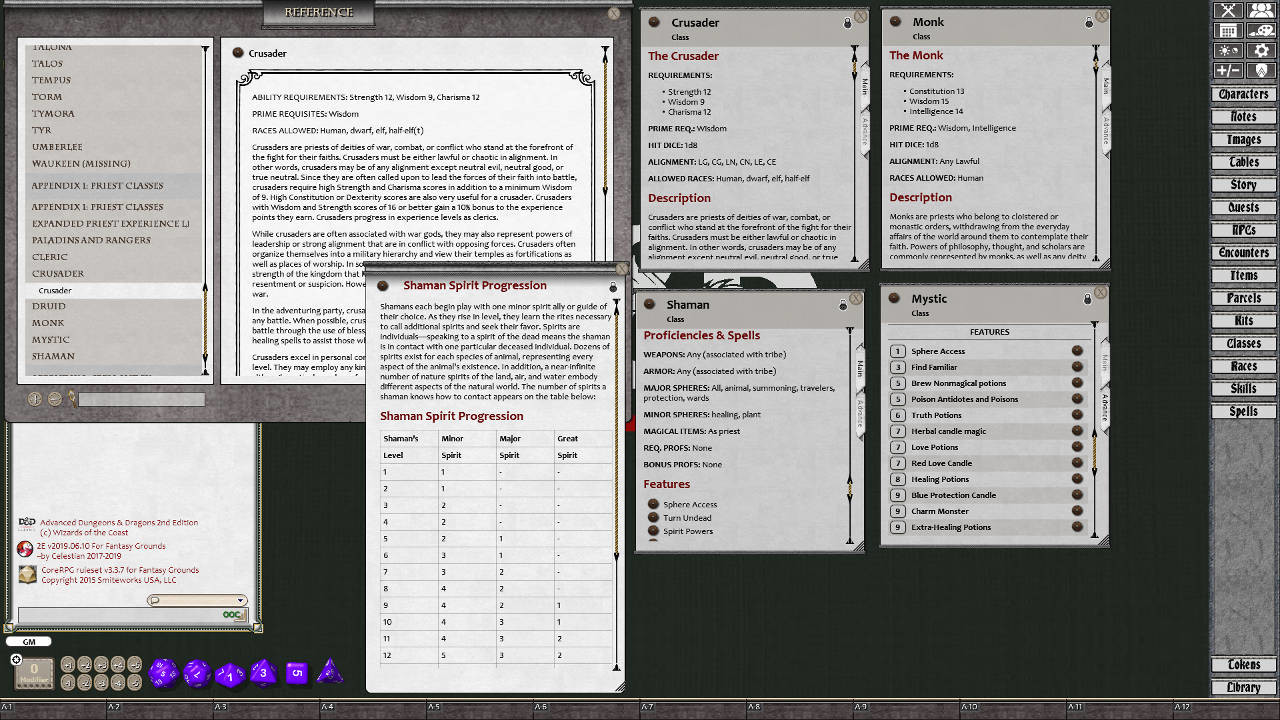Image resolution: width=1280 pixels, height=720 pixels.
Task: Expand the Shaman entry in reference list
Action: coord(53,356)
